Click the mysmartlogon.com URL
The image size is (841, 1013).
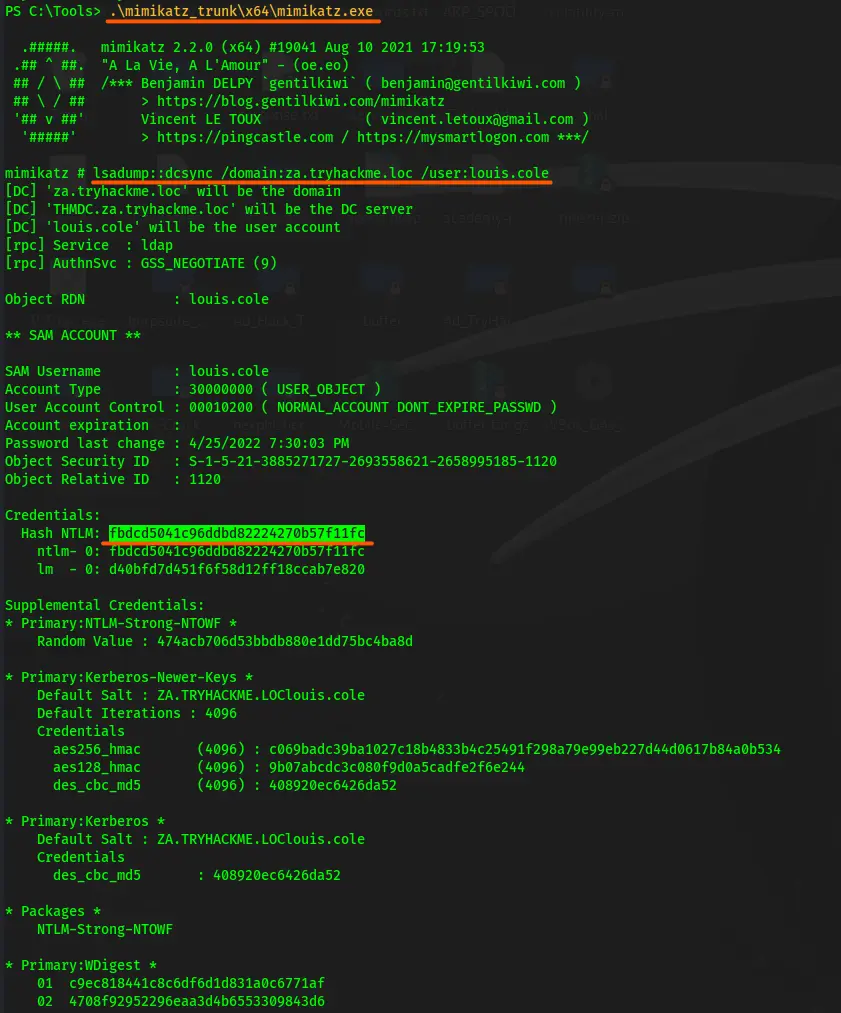(453, 138)
